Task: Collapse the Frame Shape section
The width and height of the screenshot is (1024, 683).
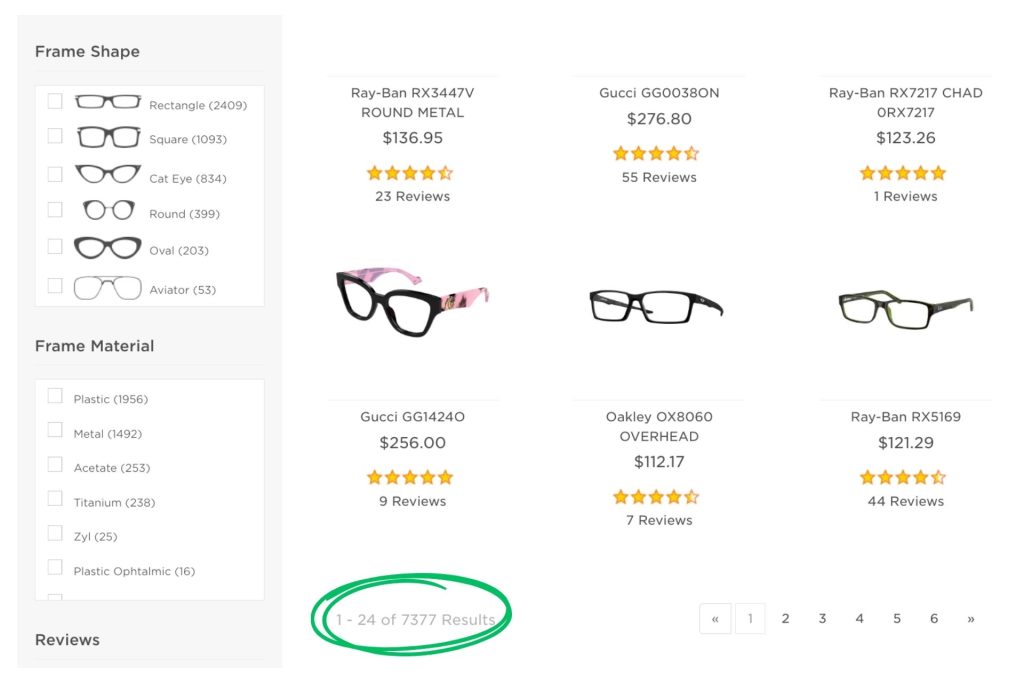Action: [x=87, y=51]
